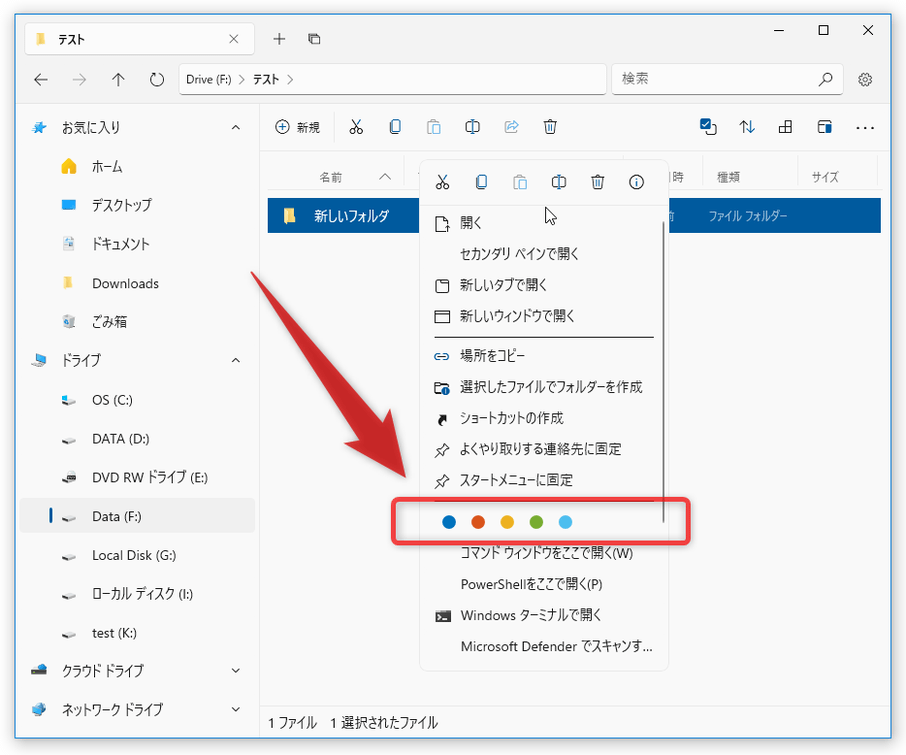Select the OS (C:) drive
The image size is (906, 755).
click(137, 400)
